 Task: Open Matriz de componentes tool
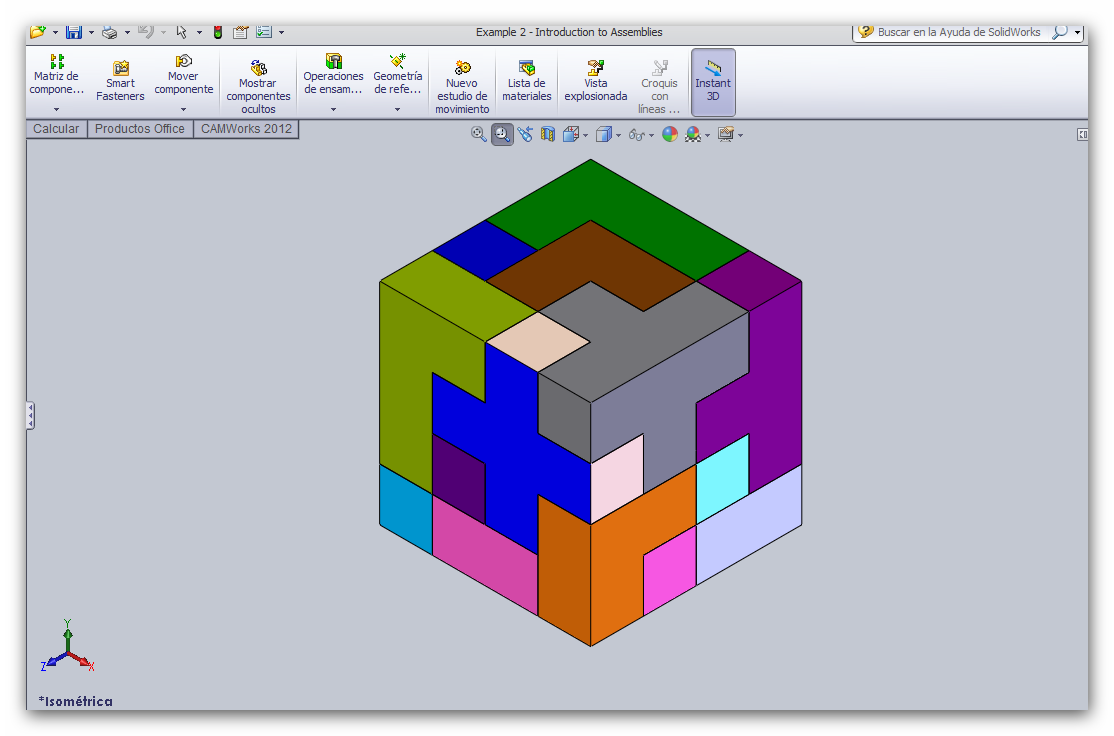(x=56, y=75)
